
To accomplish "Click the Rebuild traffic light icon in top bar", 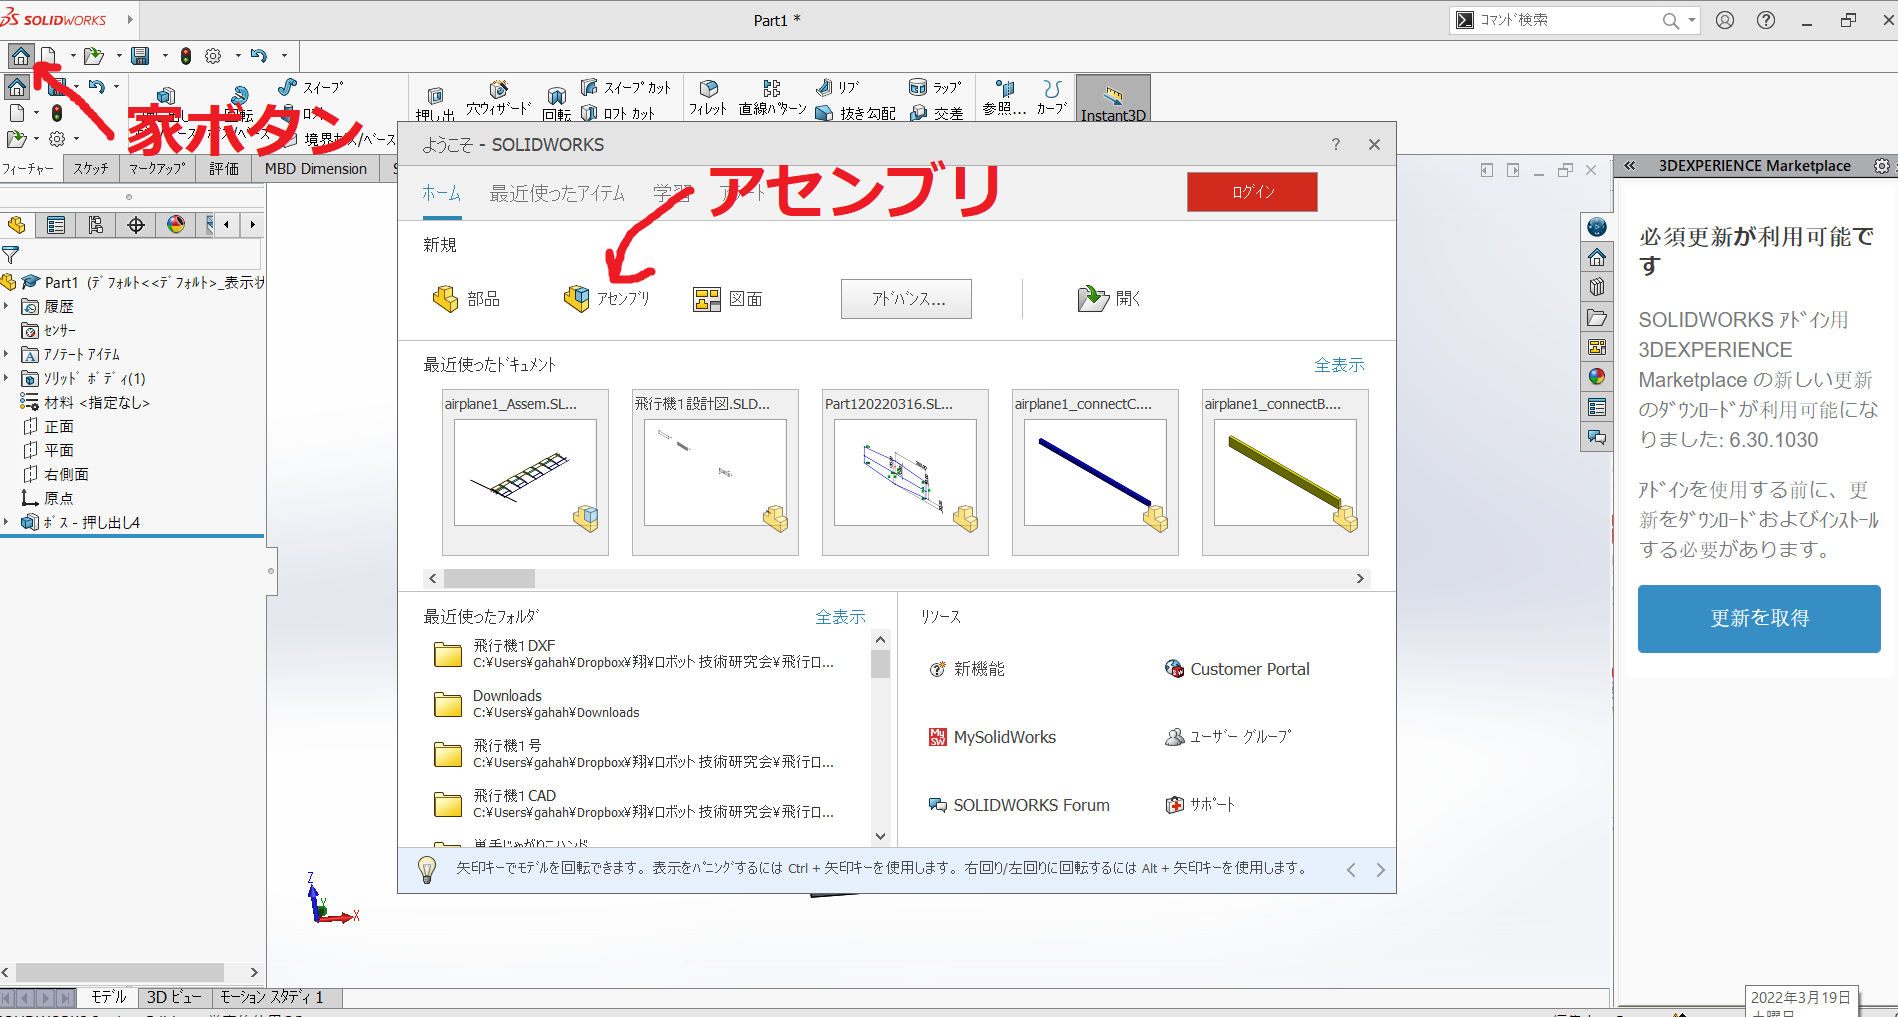I will pyautogui.click(x=186, y=56).
